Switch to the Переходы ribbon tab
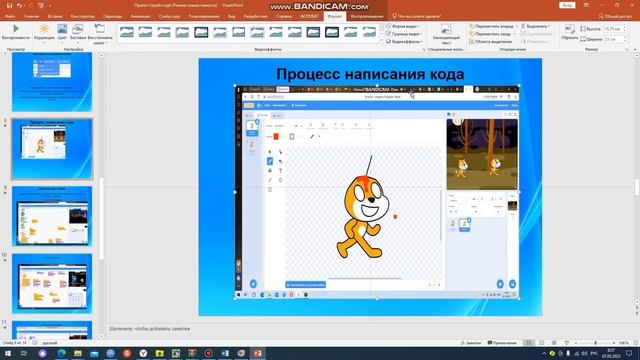640x360 pixels. [112, 16]
